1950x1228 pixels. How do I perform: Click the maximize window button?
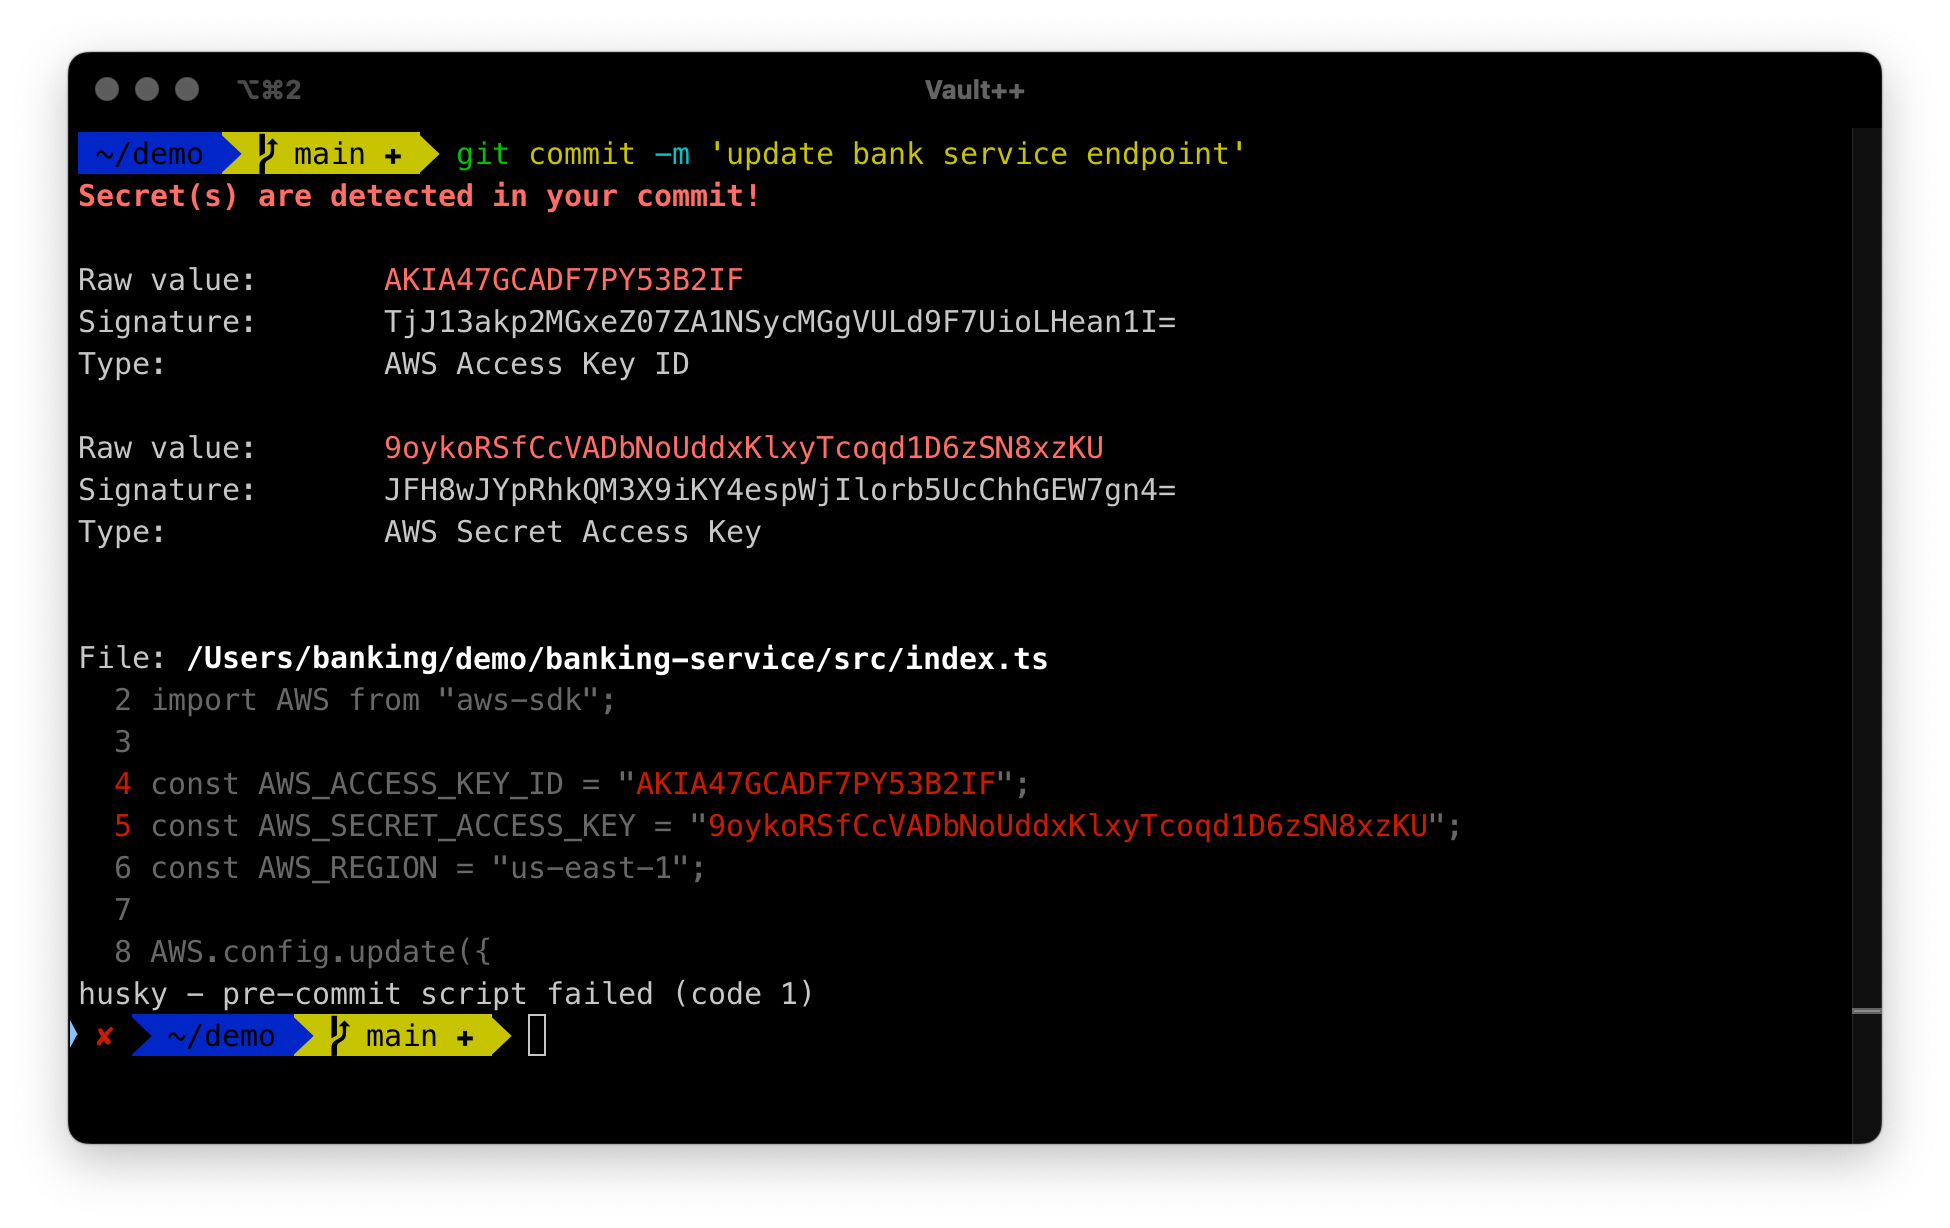tap(187, 90)
